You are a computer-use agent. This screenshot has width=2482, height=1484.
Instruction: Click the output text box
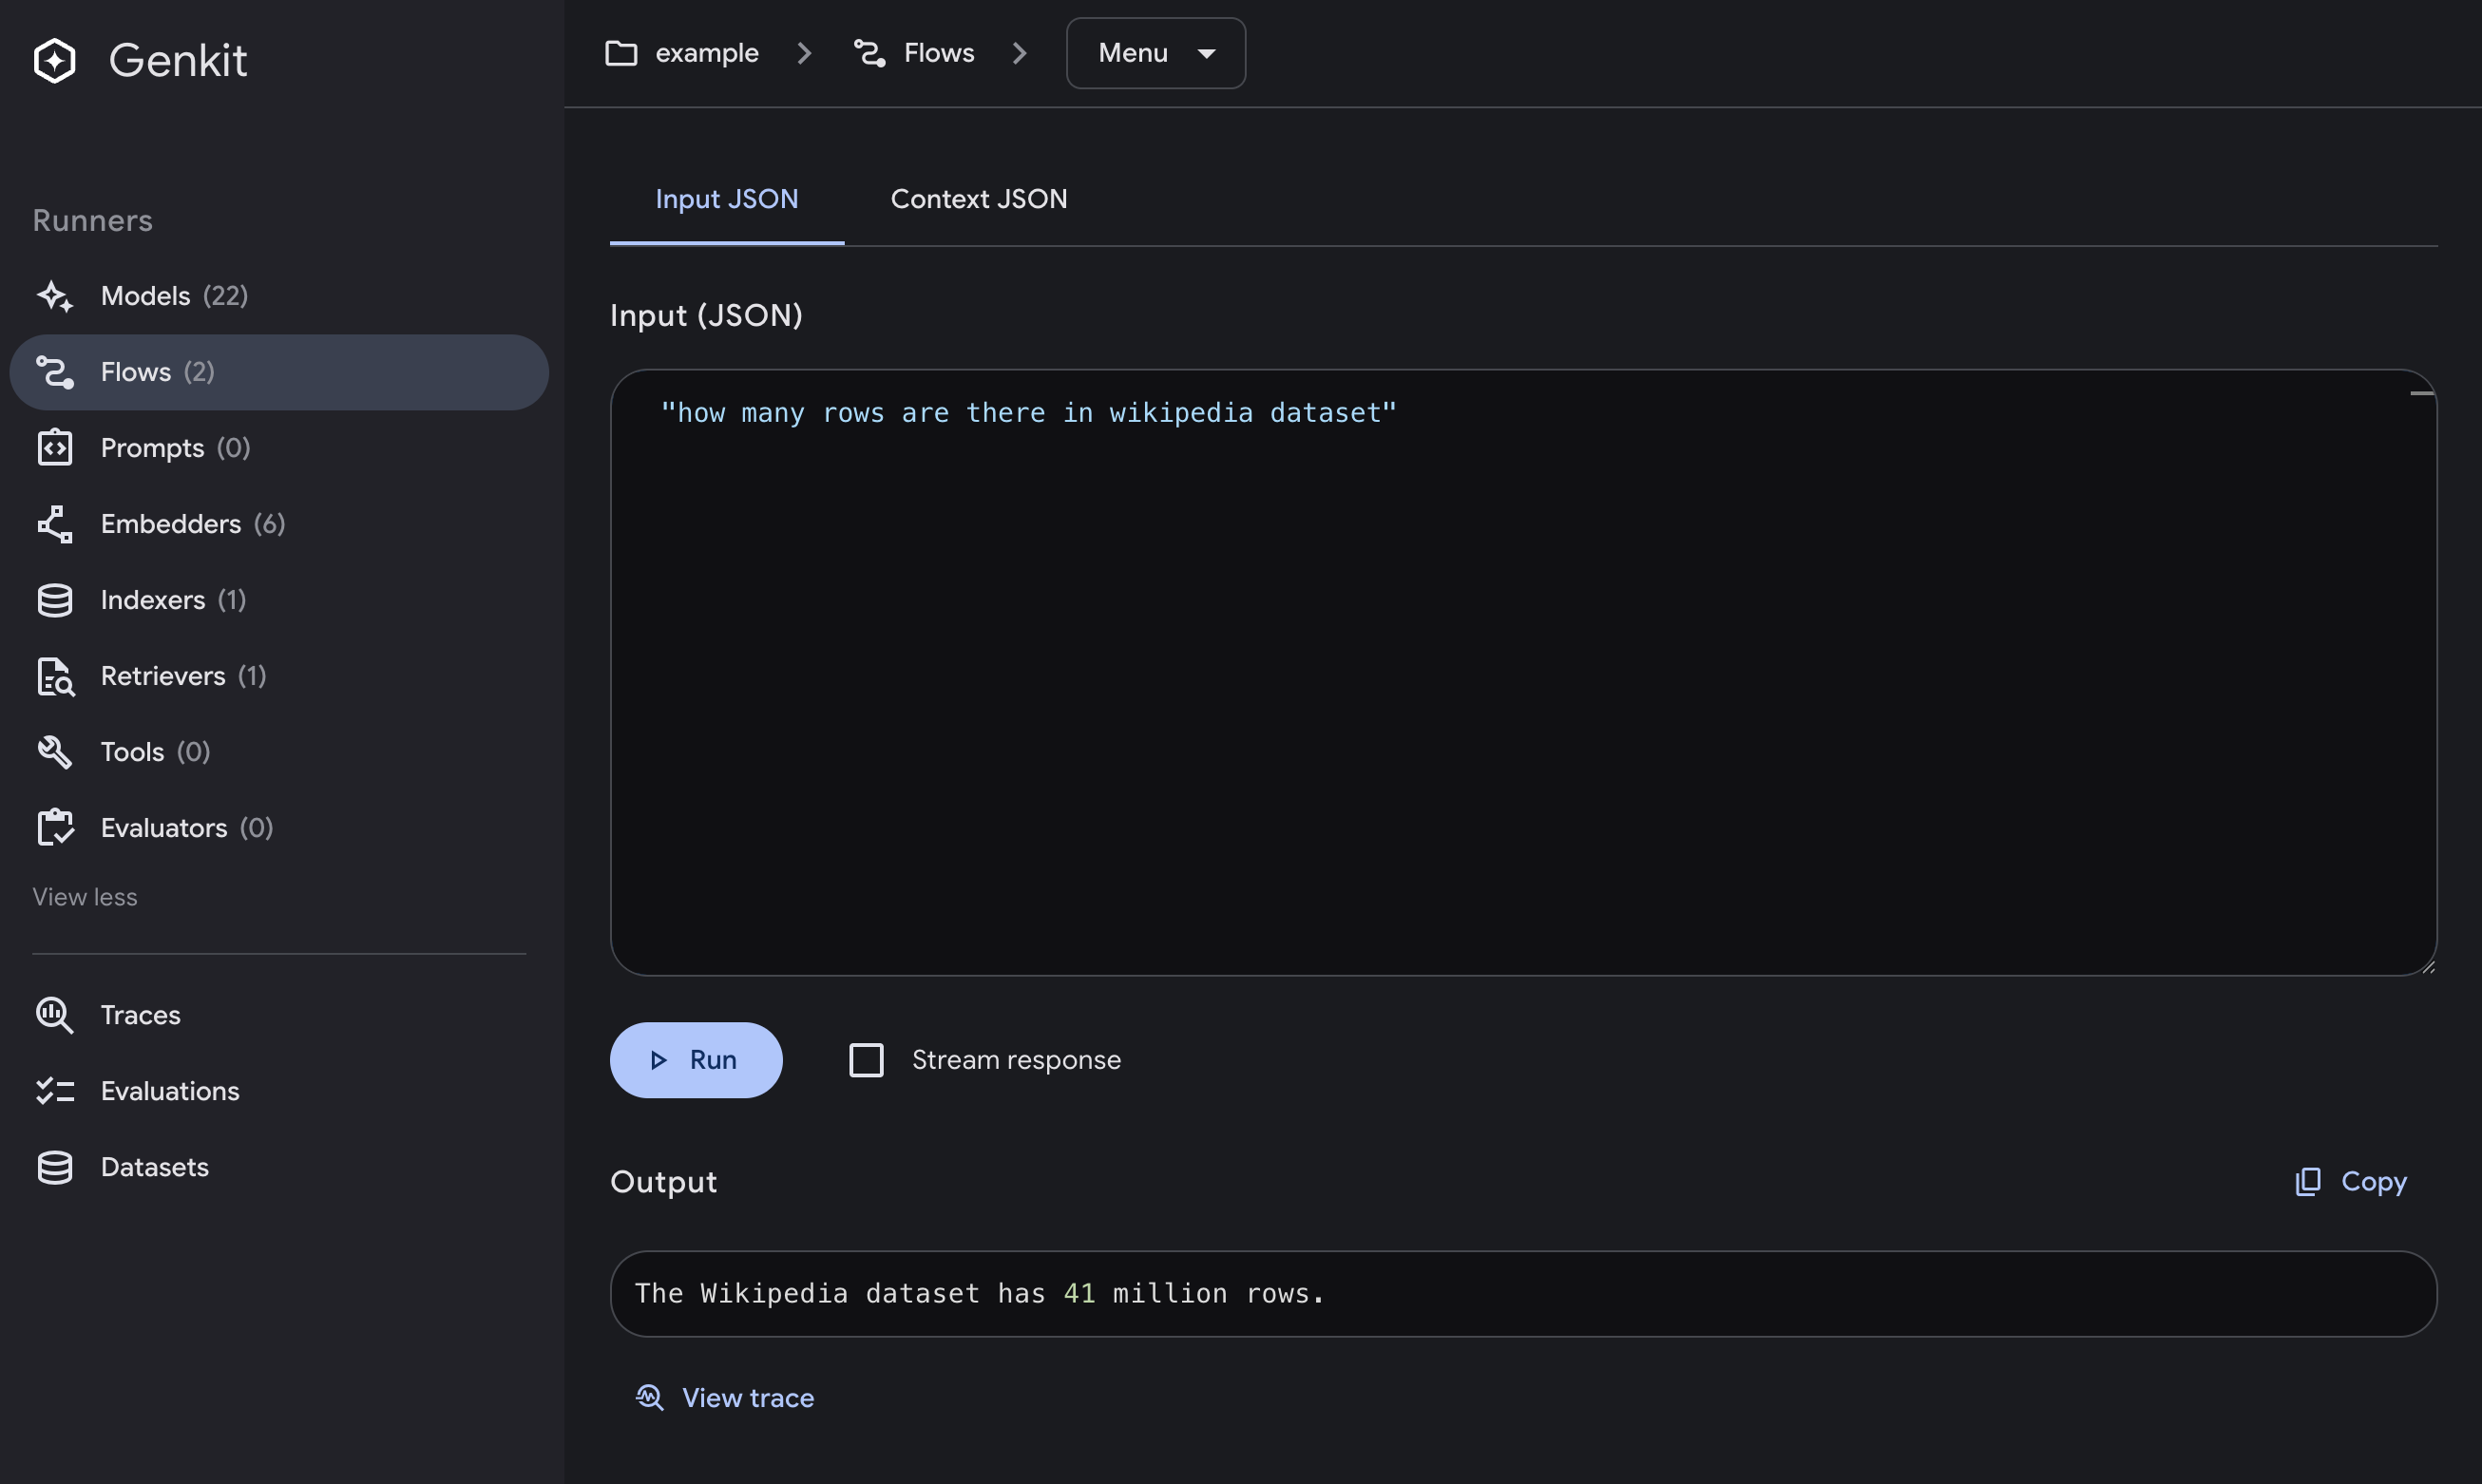click(x=1523, y=1294)
